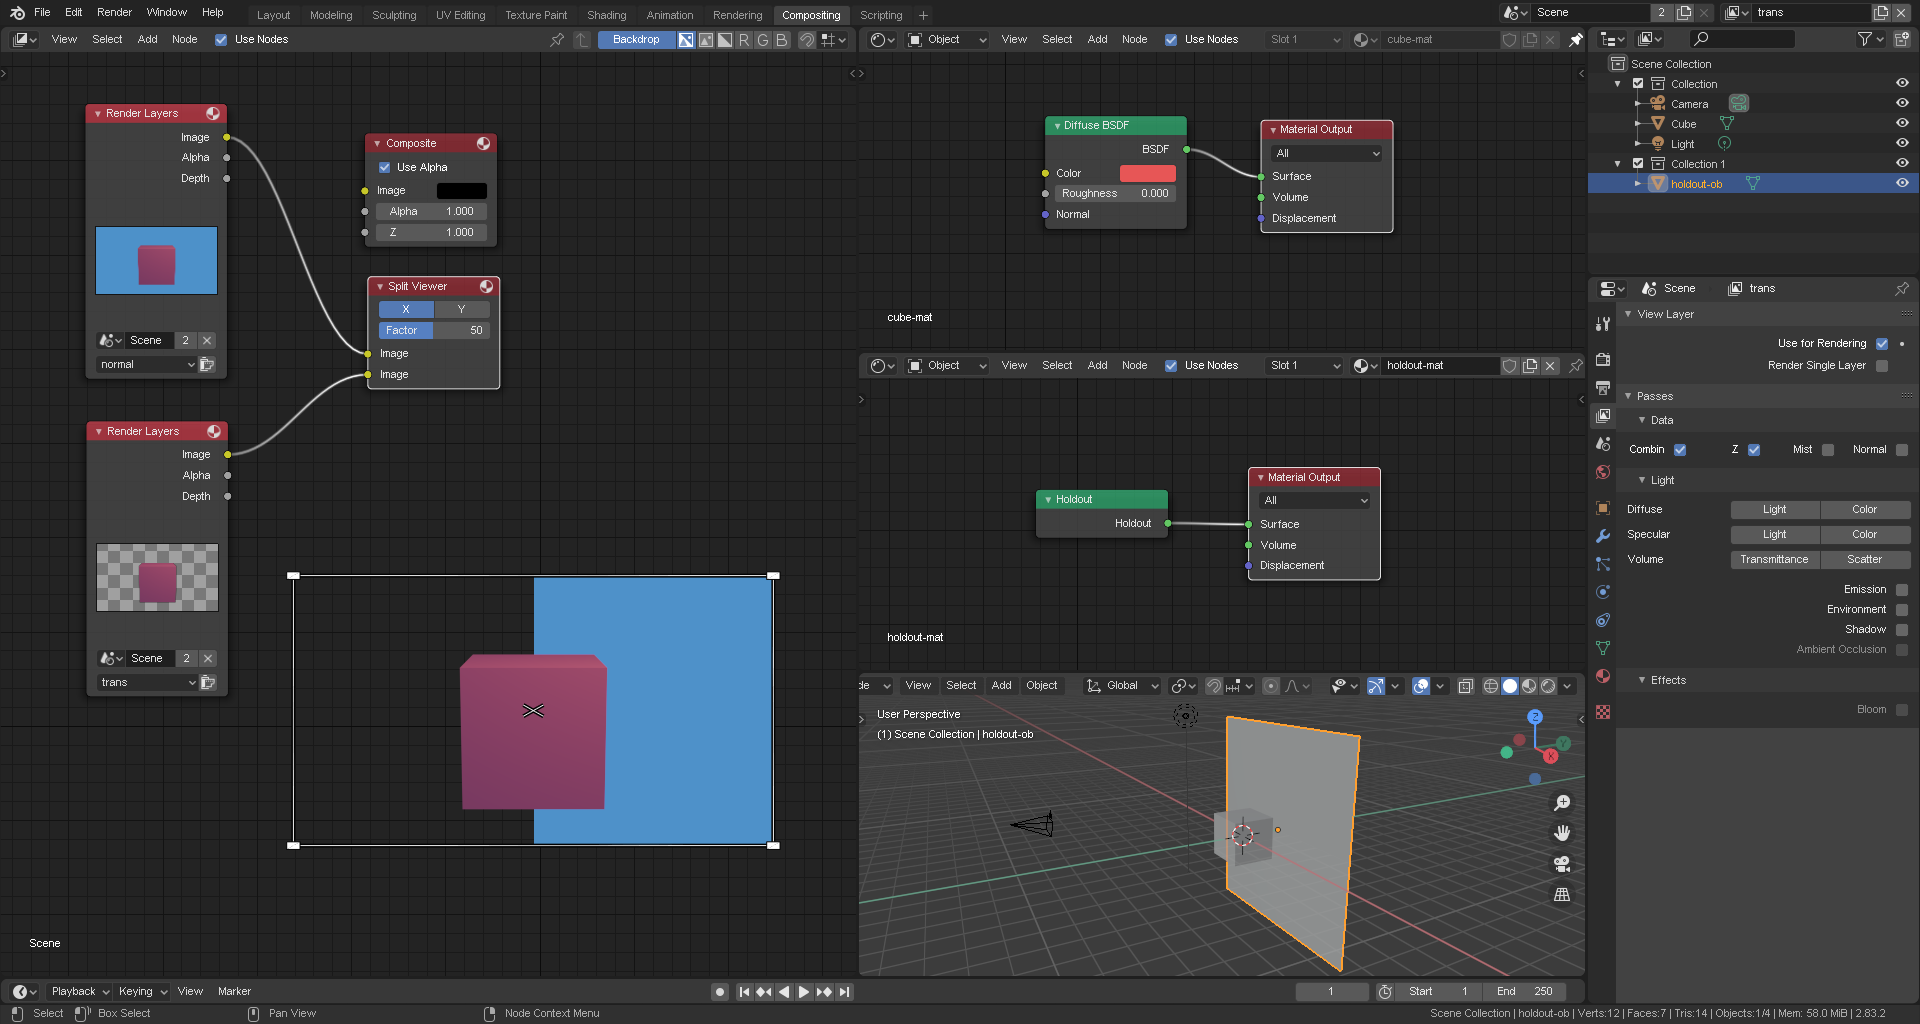Open the Output properties tab
The image size is (1920, 1024).
1603,388
